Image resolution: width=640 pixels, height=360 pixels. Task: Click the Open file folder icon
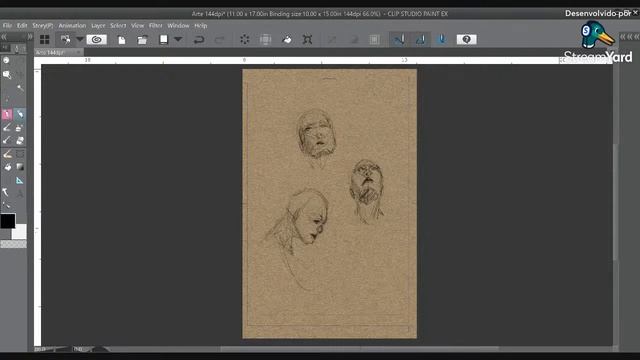(142, 39)
